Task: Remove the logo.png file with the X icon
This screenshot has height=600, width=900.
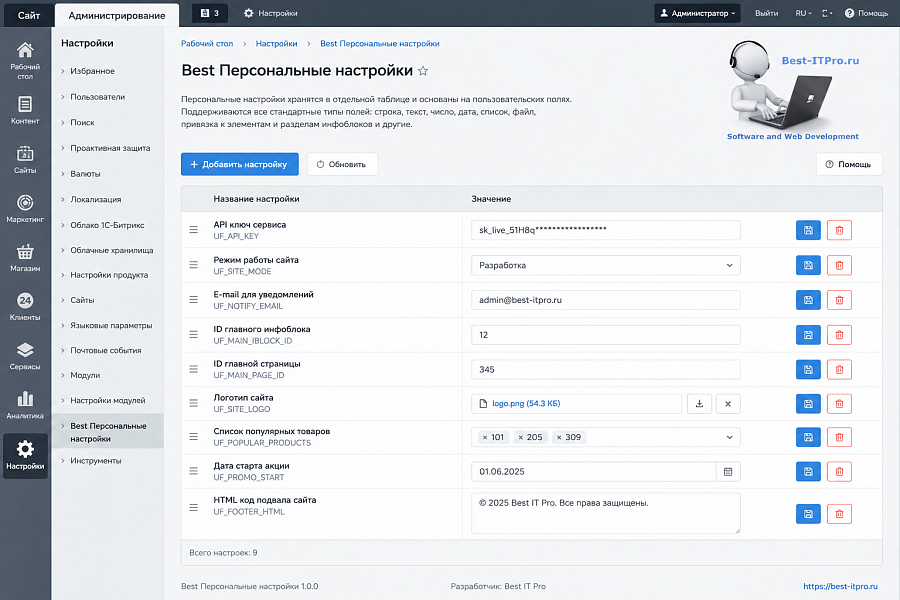Action: pyautogui.click(x=728, y=404)
